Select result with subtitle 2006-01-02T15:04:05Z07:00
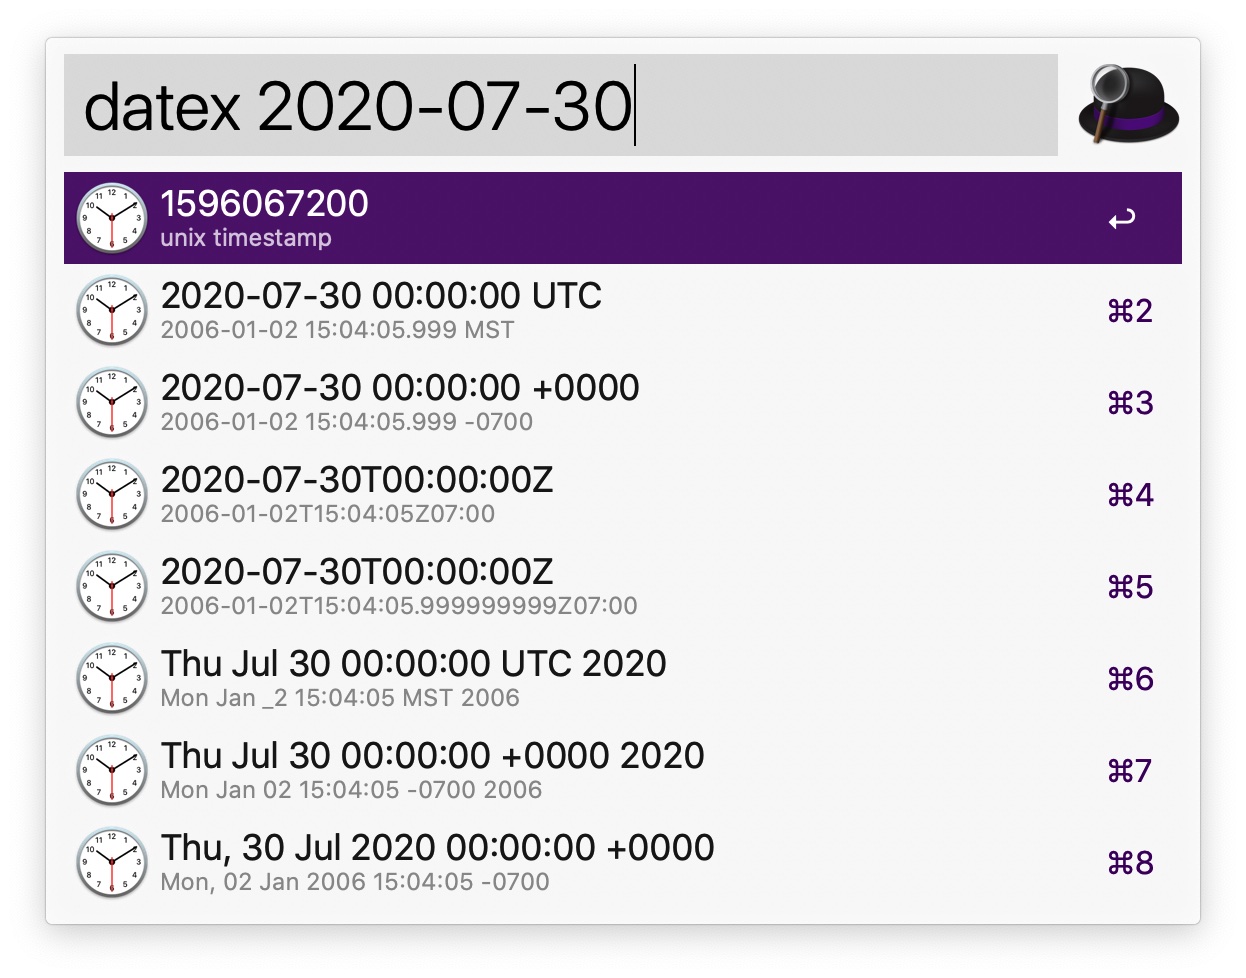This screenshot has width=1246, height=978. [x=623, y=494]
